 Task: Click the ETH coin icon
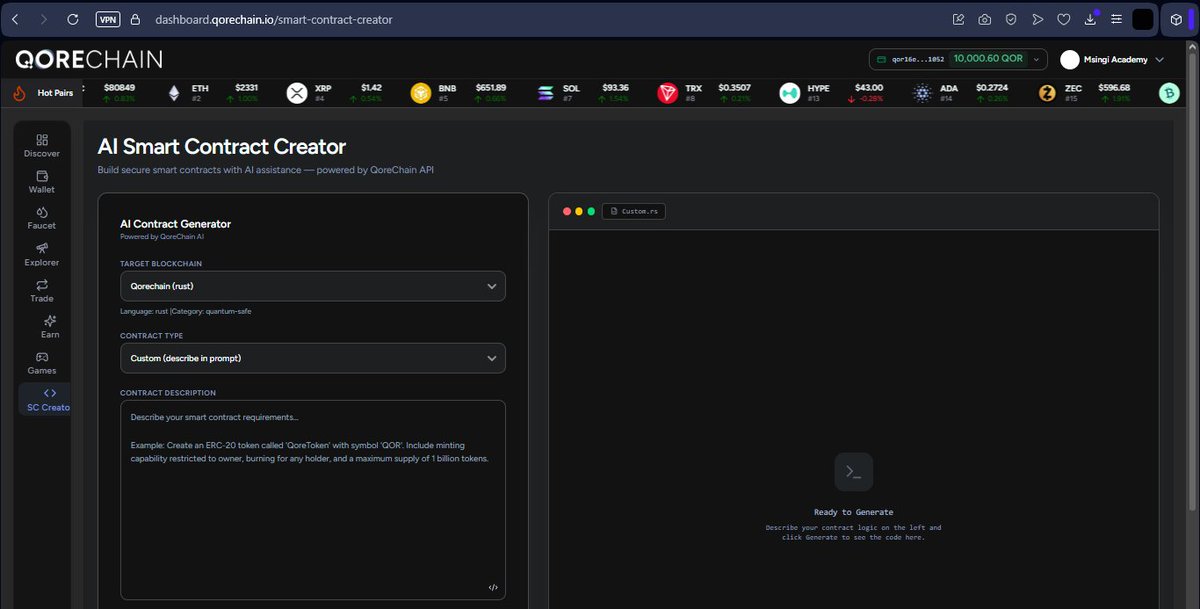174,93
